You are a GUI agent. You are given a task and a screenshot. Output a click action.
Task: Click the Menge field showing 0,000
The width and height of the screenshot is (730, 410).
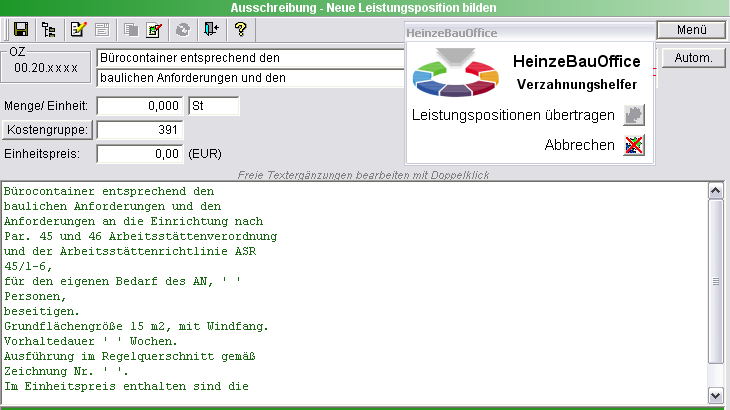pos(140,106)
